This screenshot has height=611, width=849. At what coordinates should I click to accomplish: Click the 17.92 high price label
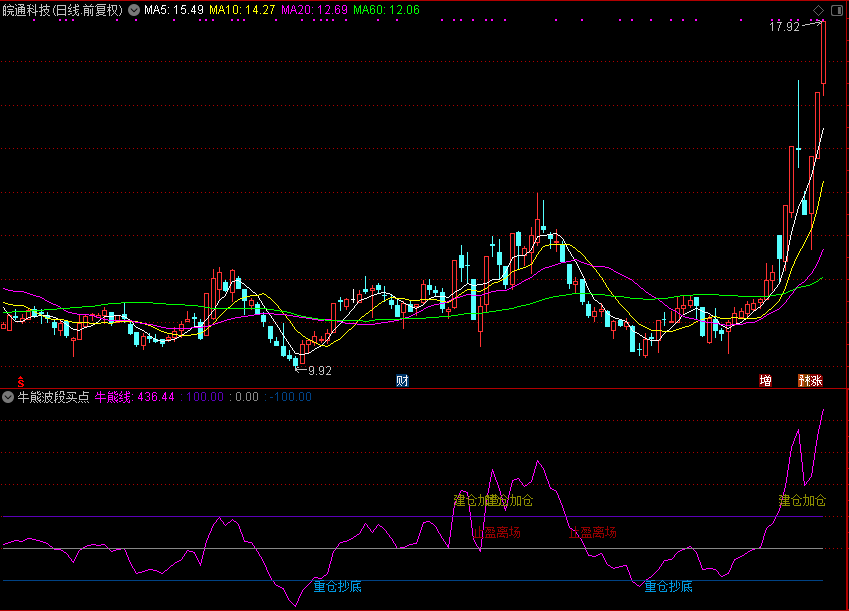784,27
